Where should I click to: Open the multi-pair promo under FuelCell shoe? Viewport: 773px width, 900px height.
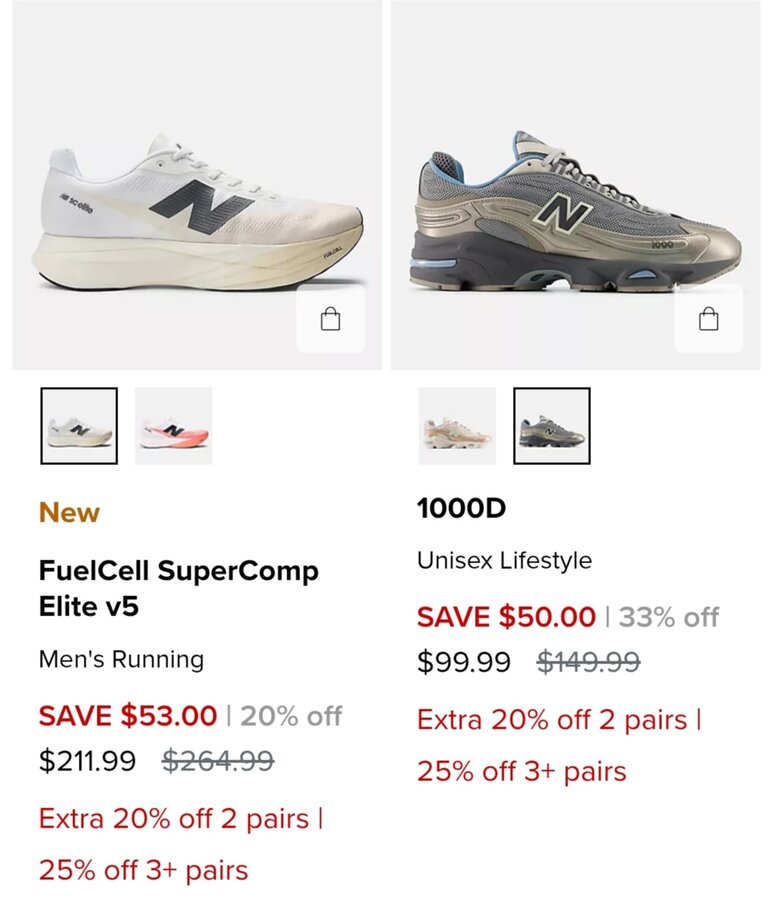(x=180, y=844)
